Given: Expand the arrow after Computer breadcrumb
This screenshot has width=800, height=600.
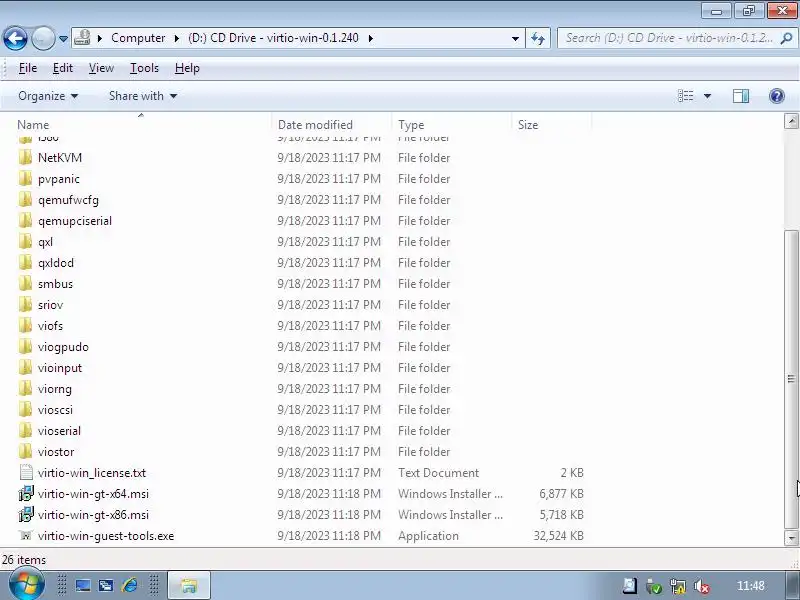Looking at the screenshot, I should (177, 38).
